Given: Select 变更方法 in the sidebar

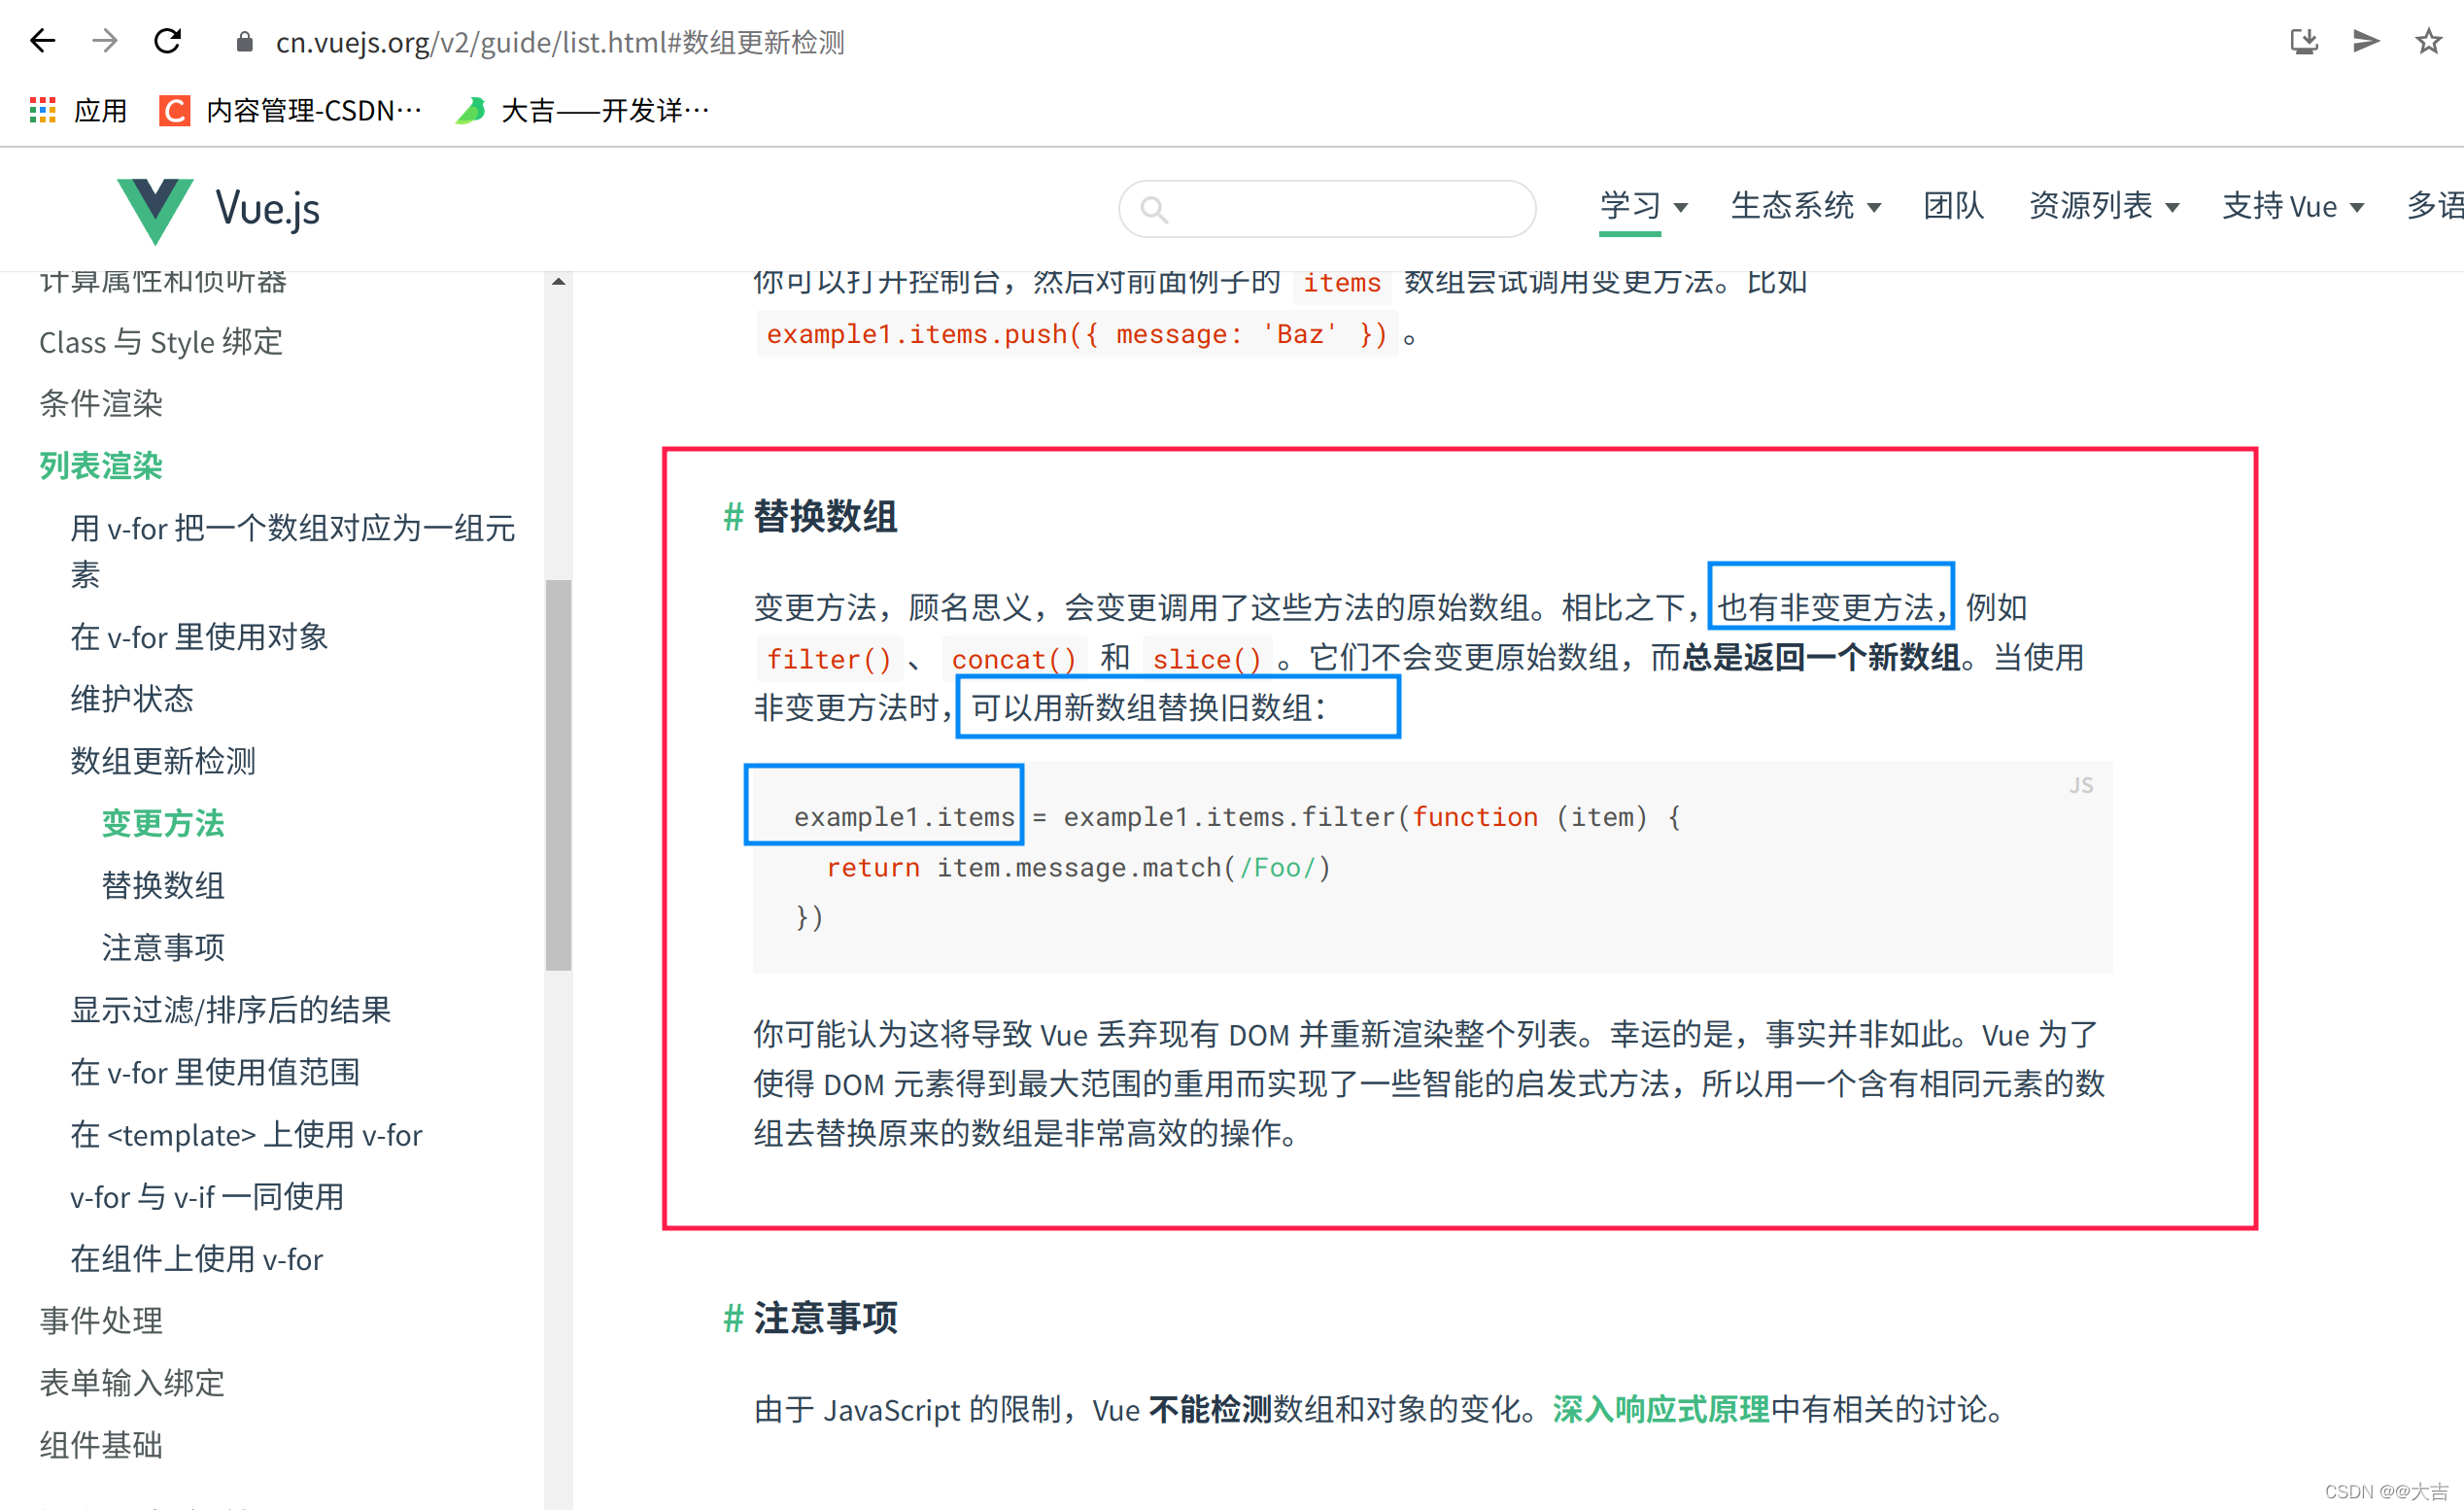Looking at the screenshot, I should [163, 823].
